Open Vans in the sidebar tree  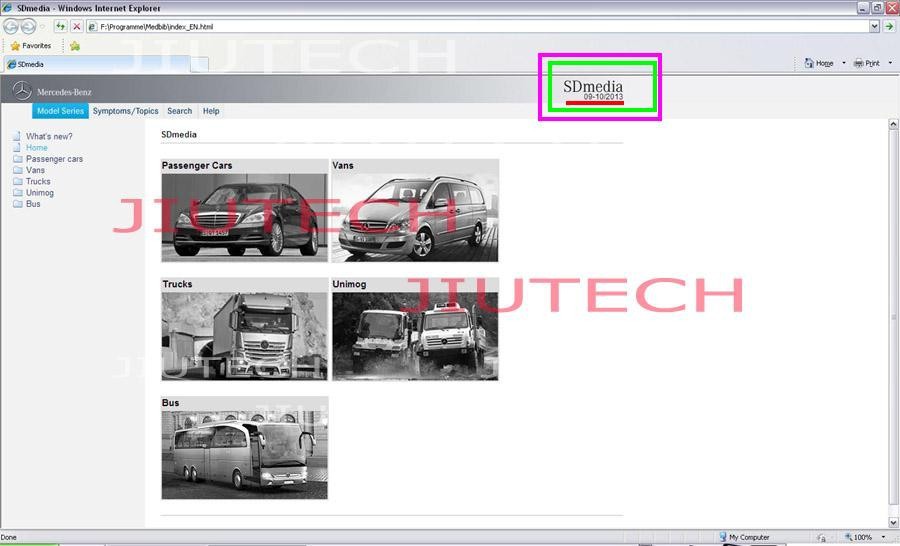[35, 170]
